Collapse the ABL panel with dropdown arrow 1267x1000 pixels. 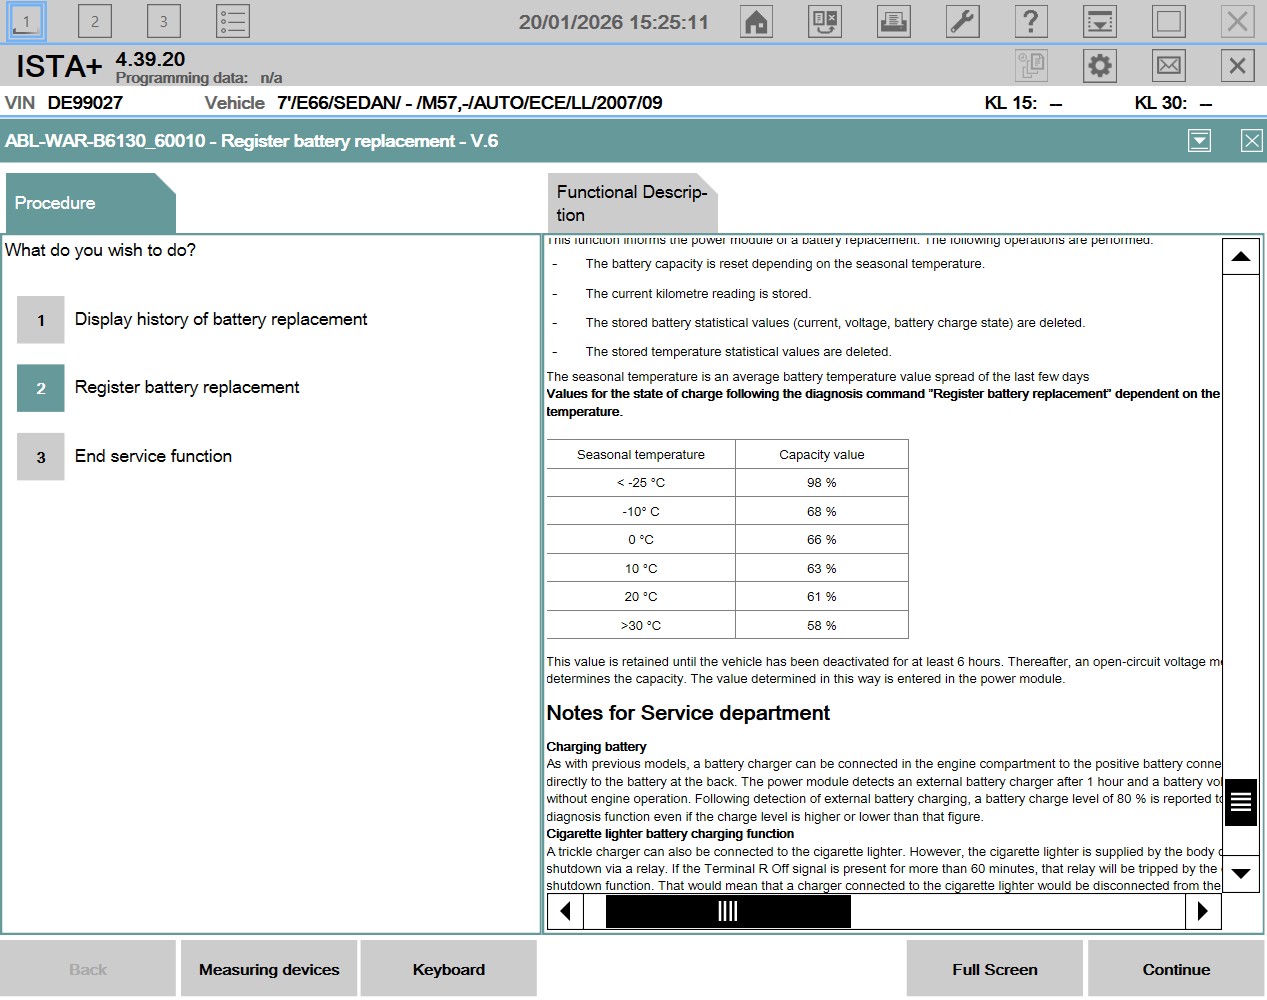(1199, 141)
